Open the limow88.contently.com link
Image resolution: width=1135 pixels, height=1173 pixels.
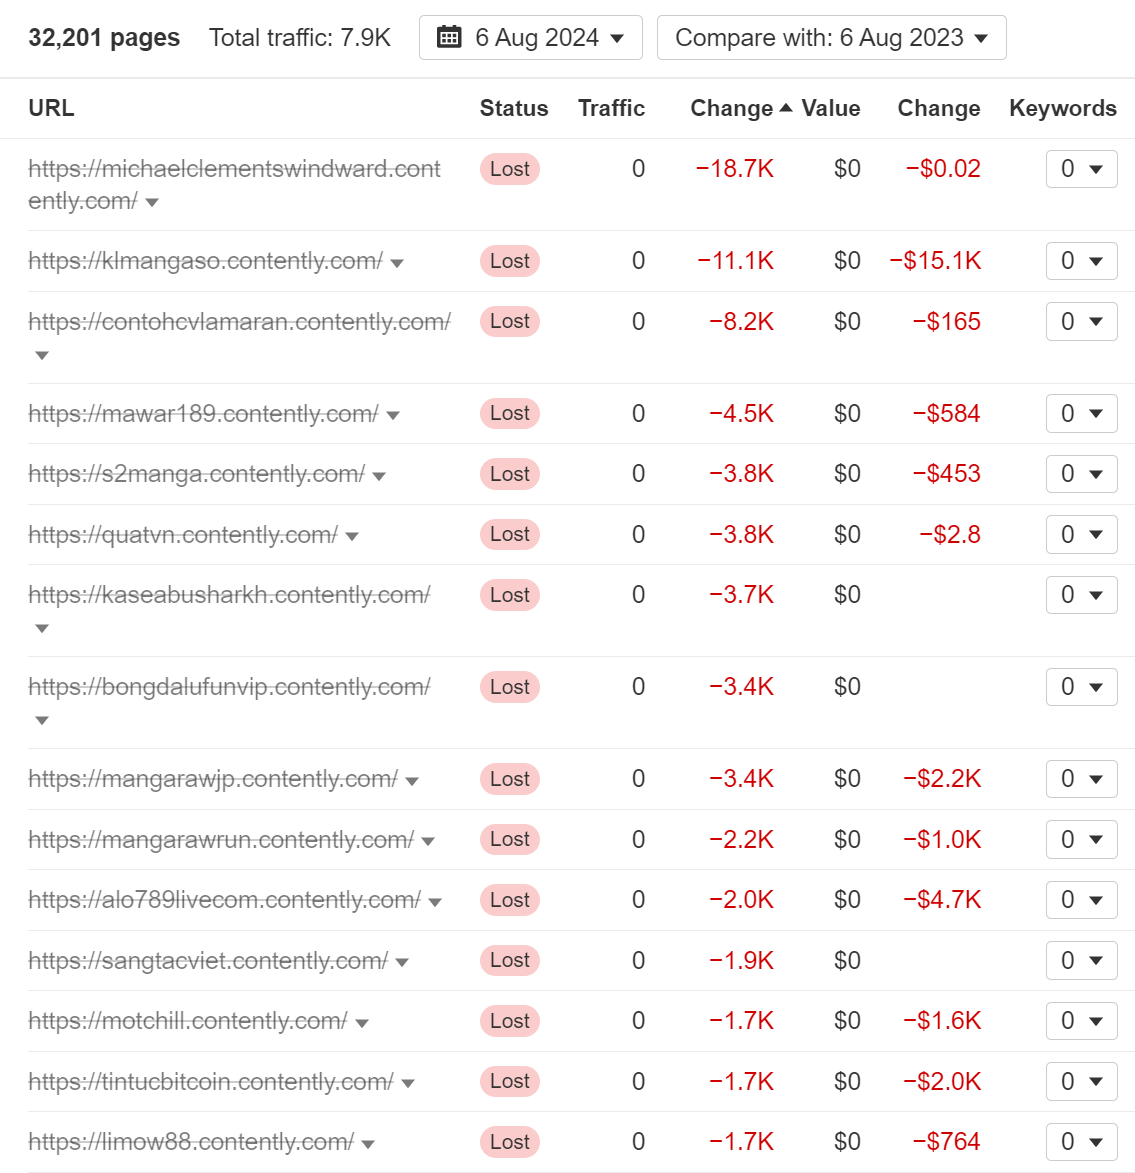(190, 1141)
